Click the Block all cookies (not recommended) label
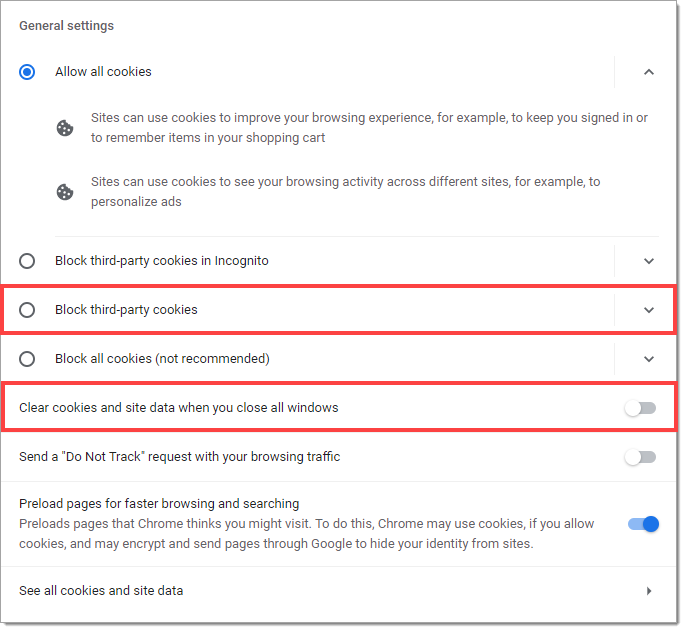684x630 pixels. pos(162,359)
